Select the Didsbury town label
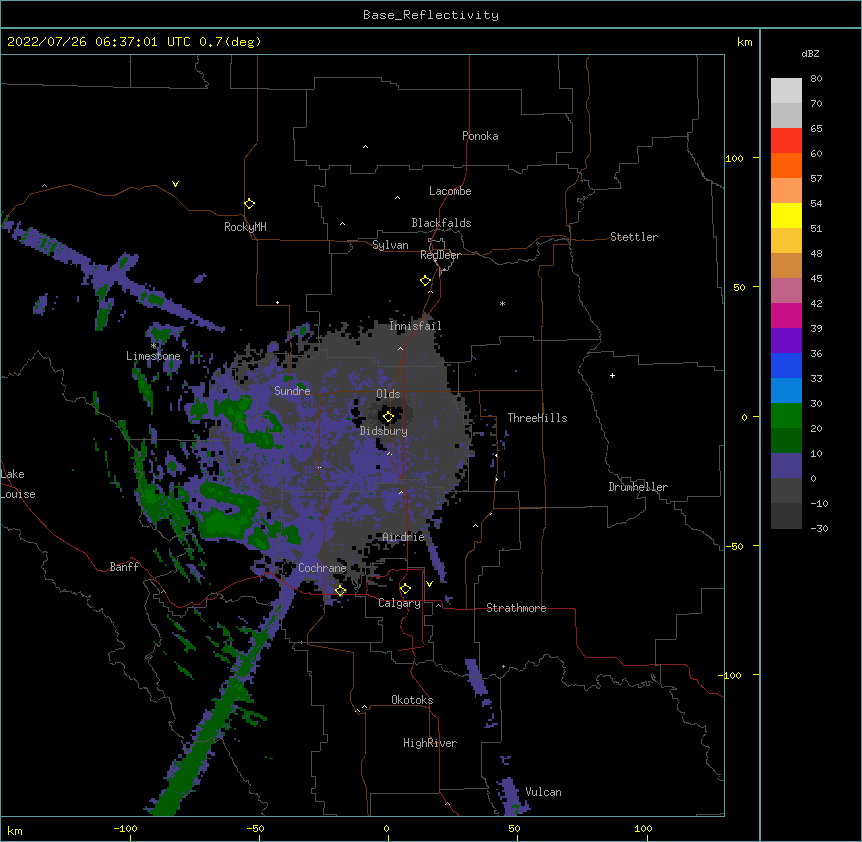 [x=384, y=431]
